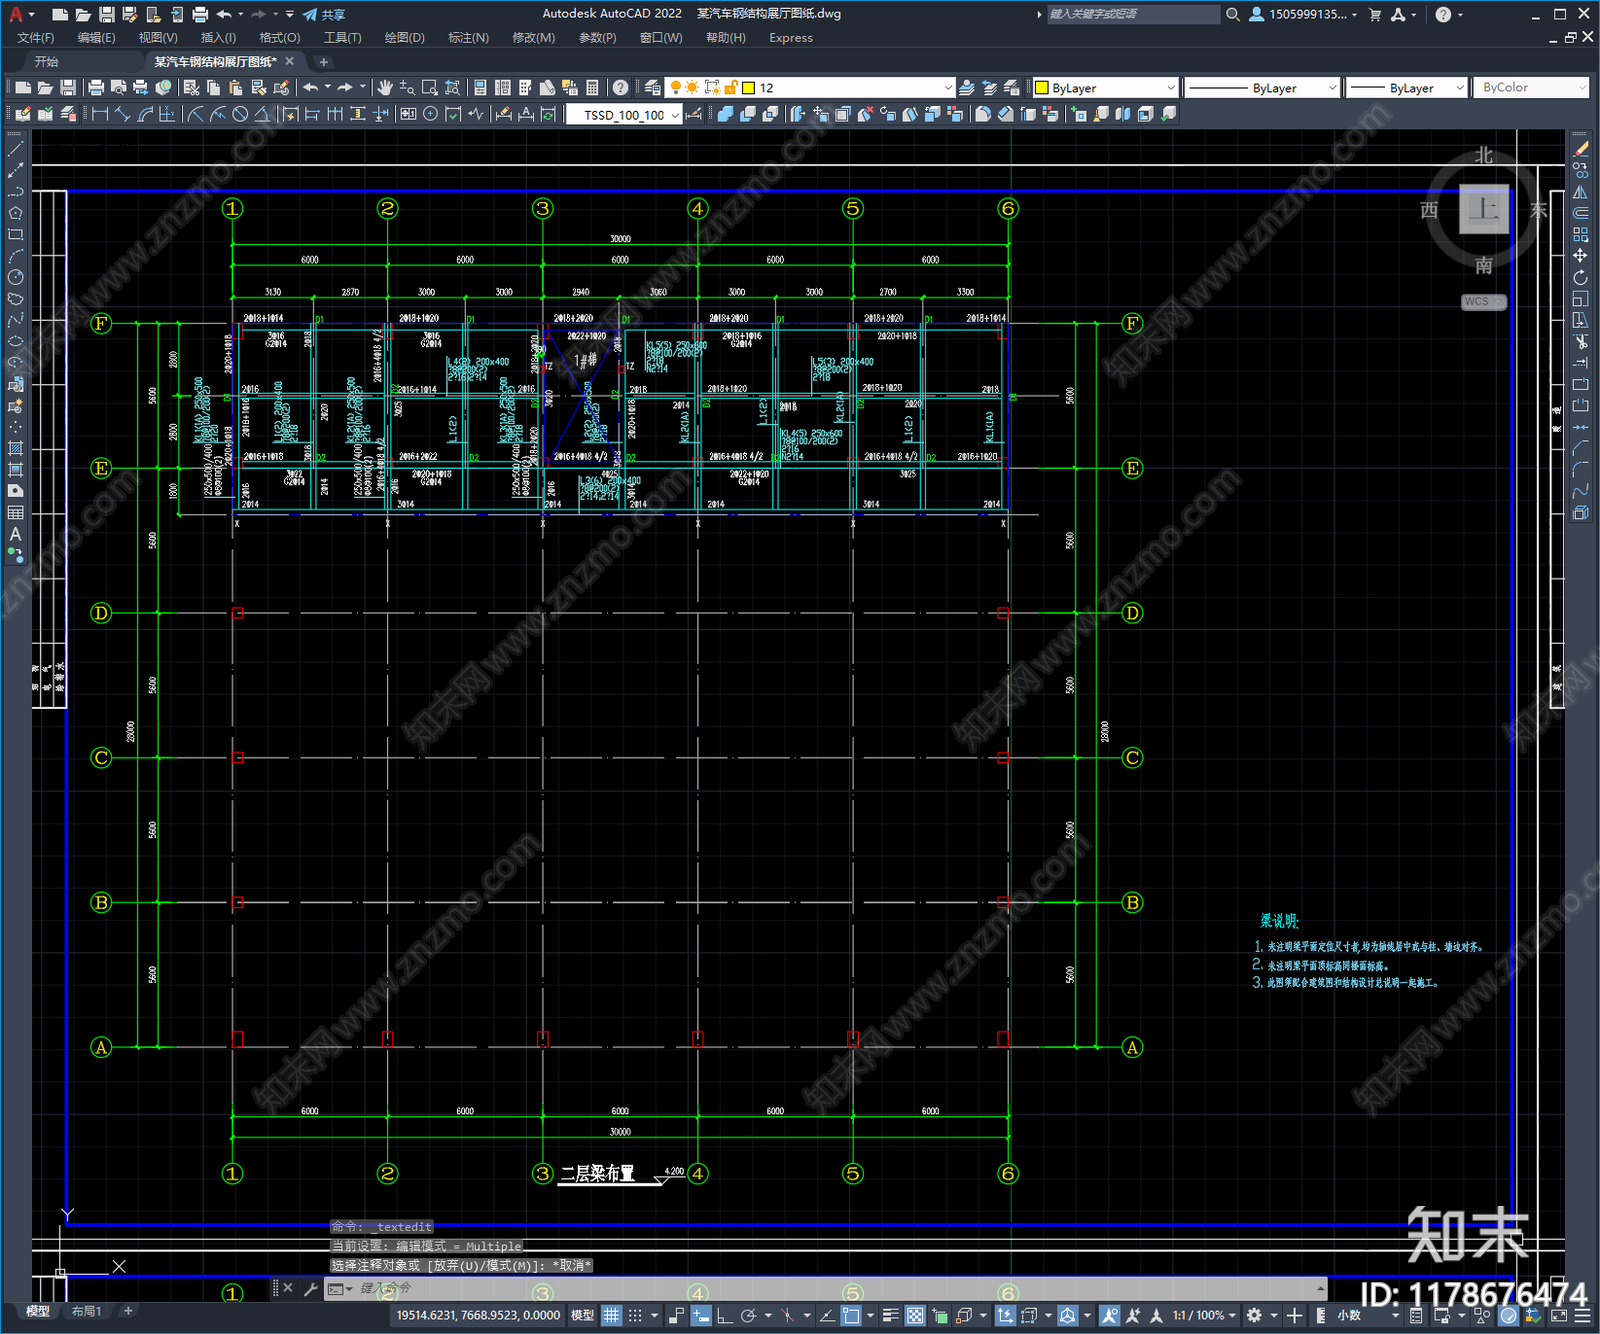This screenshot has height=1334, width=1600.
Task: Open the 文件(F) menu
Action: (x=35, y=38)
